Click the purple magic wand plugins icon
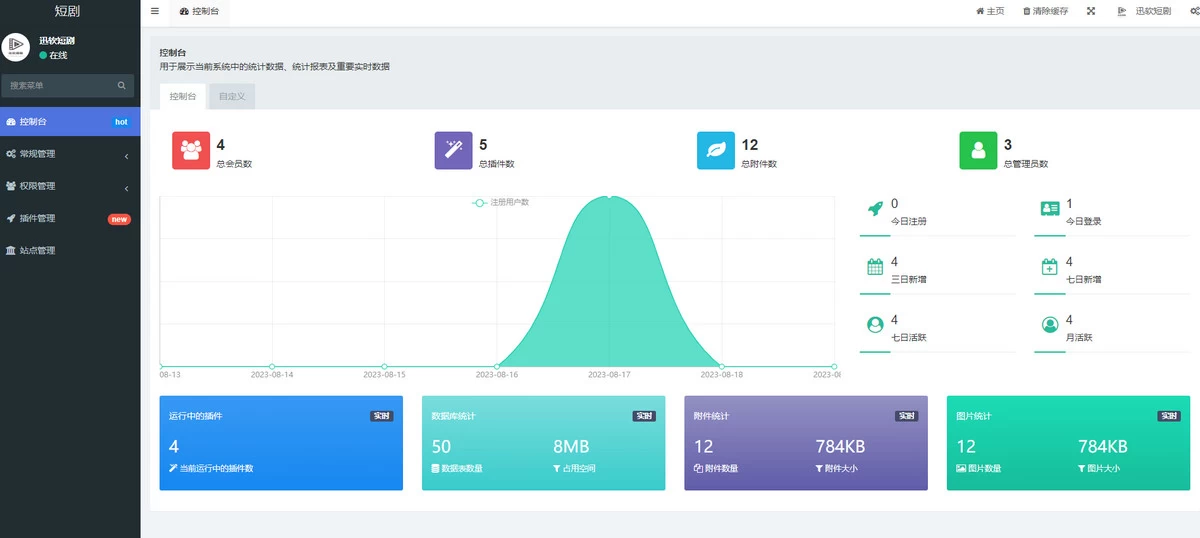Viewport: 1200px width, 538px height. point(453,151)
